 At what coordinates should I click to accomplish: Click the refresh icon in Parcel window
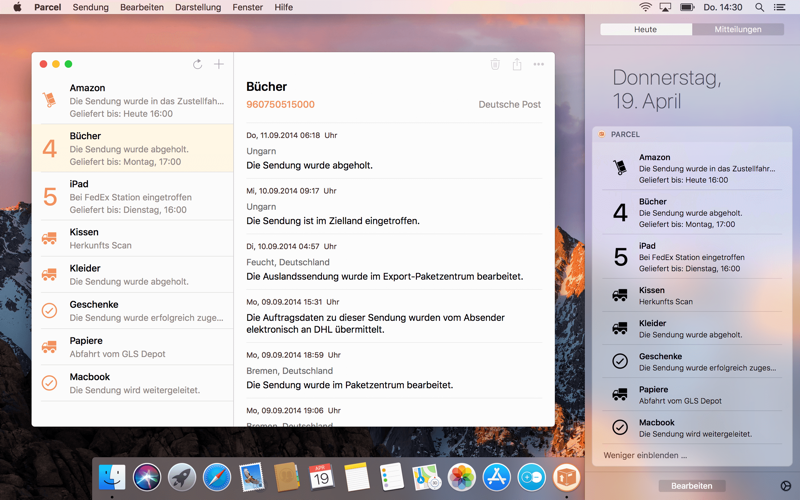197,64
